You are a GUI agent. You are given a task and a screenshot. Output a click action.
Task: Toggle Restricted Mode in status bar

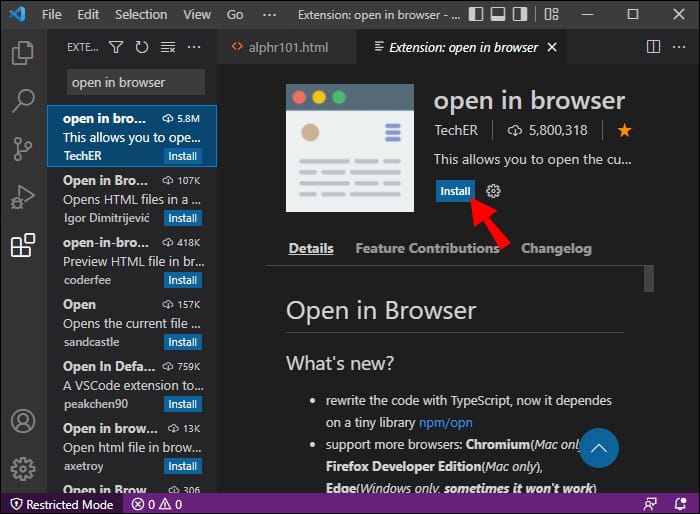click(61, 504)
